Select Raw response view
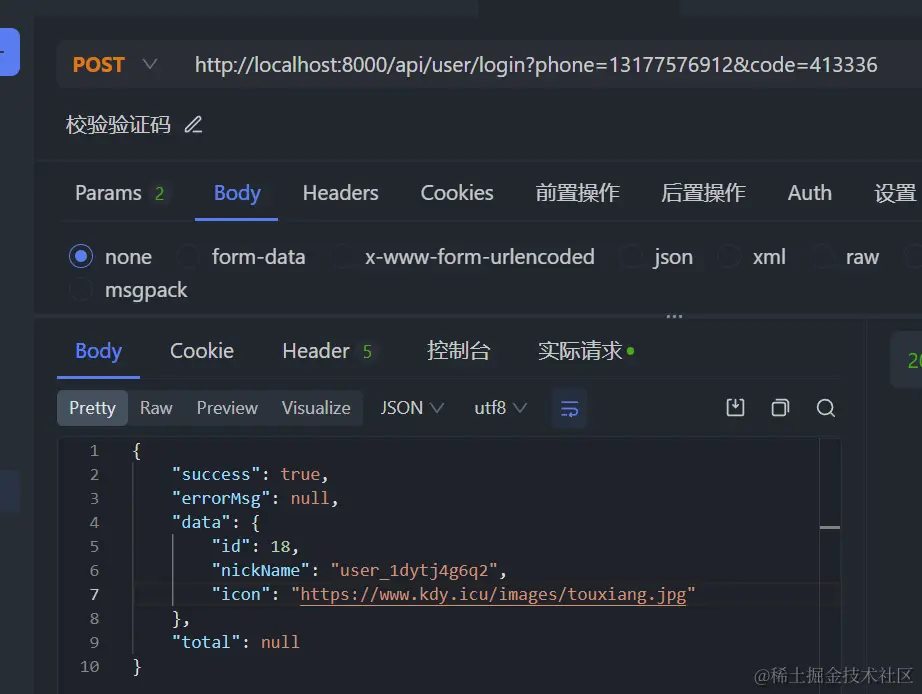This screenshot has width=922, height=694. (156, 408)
